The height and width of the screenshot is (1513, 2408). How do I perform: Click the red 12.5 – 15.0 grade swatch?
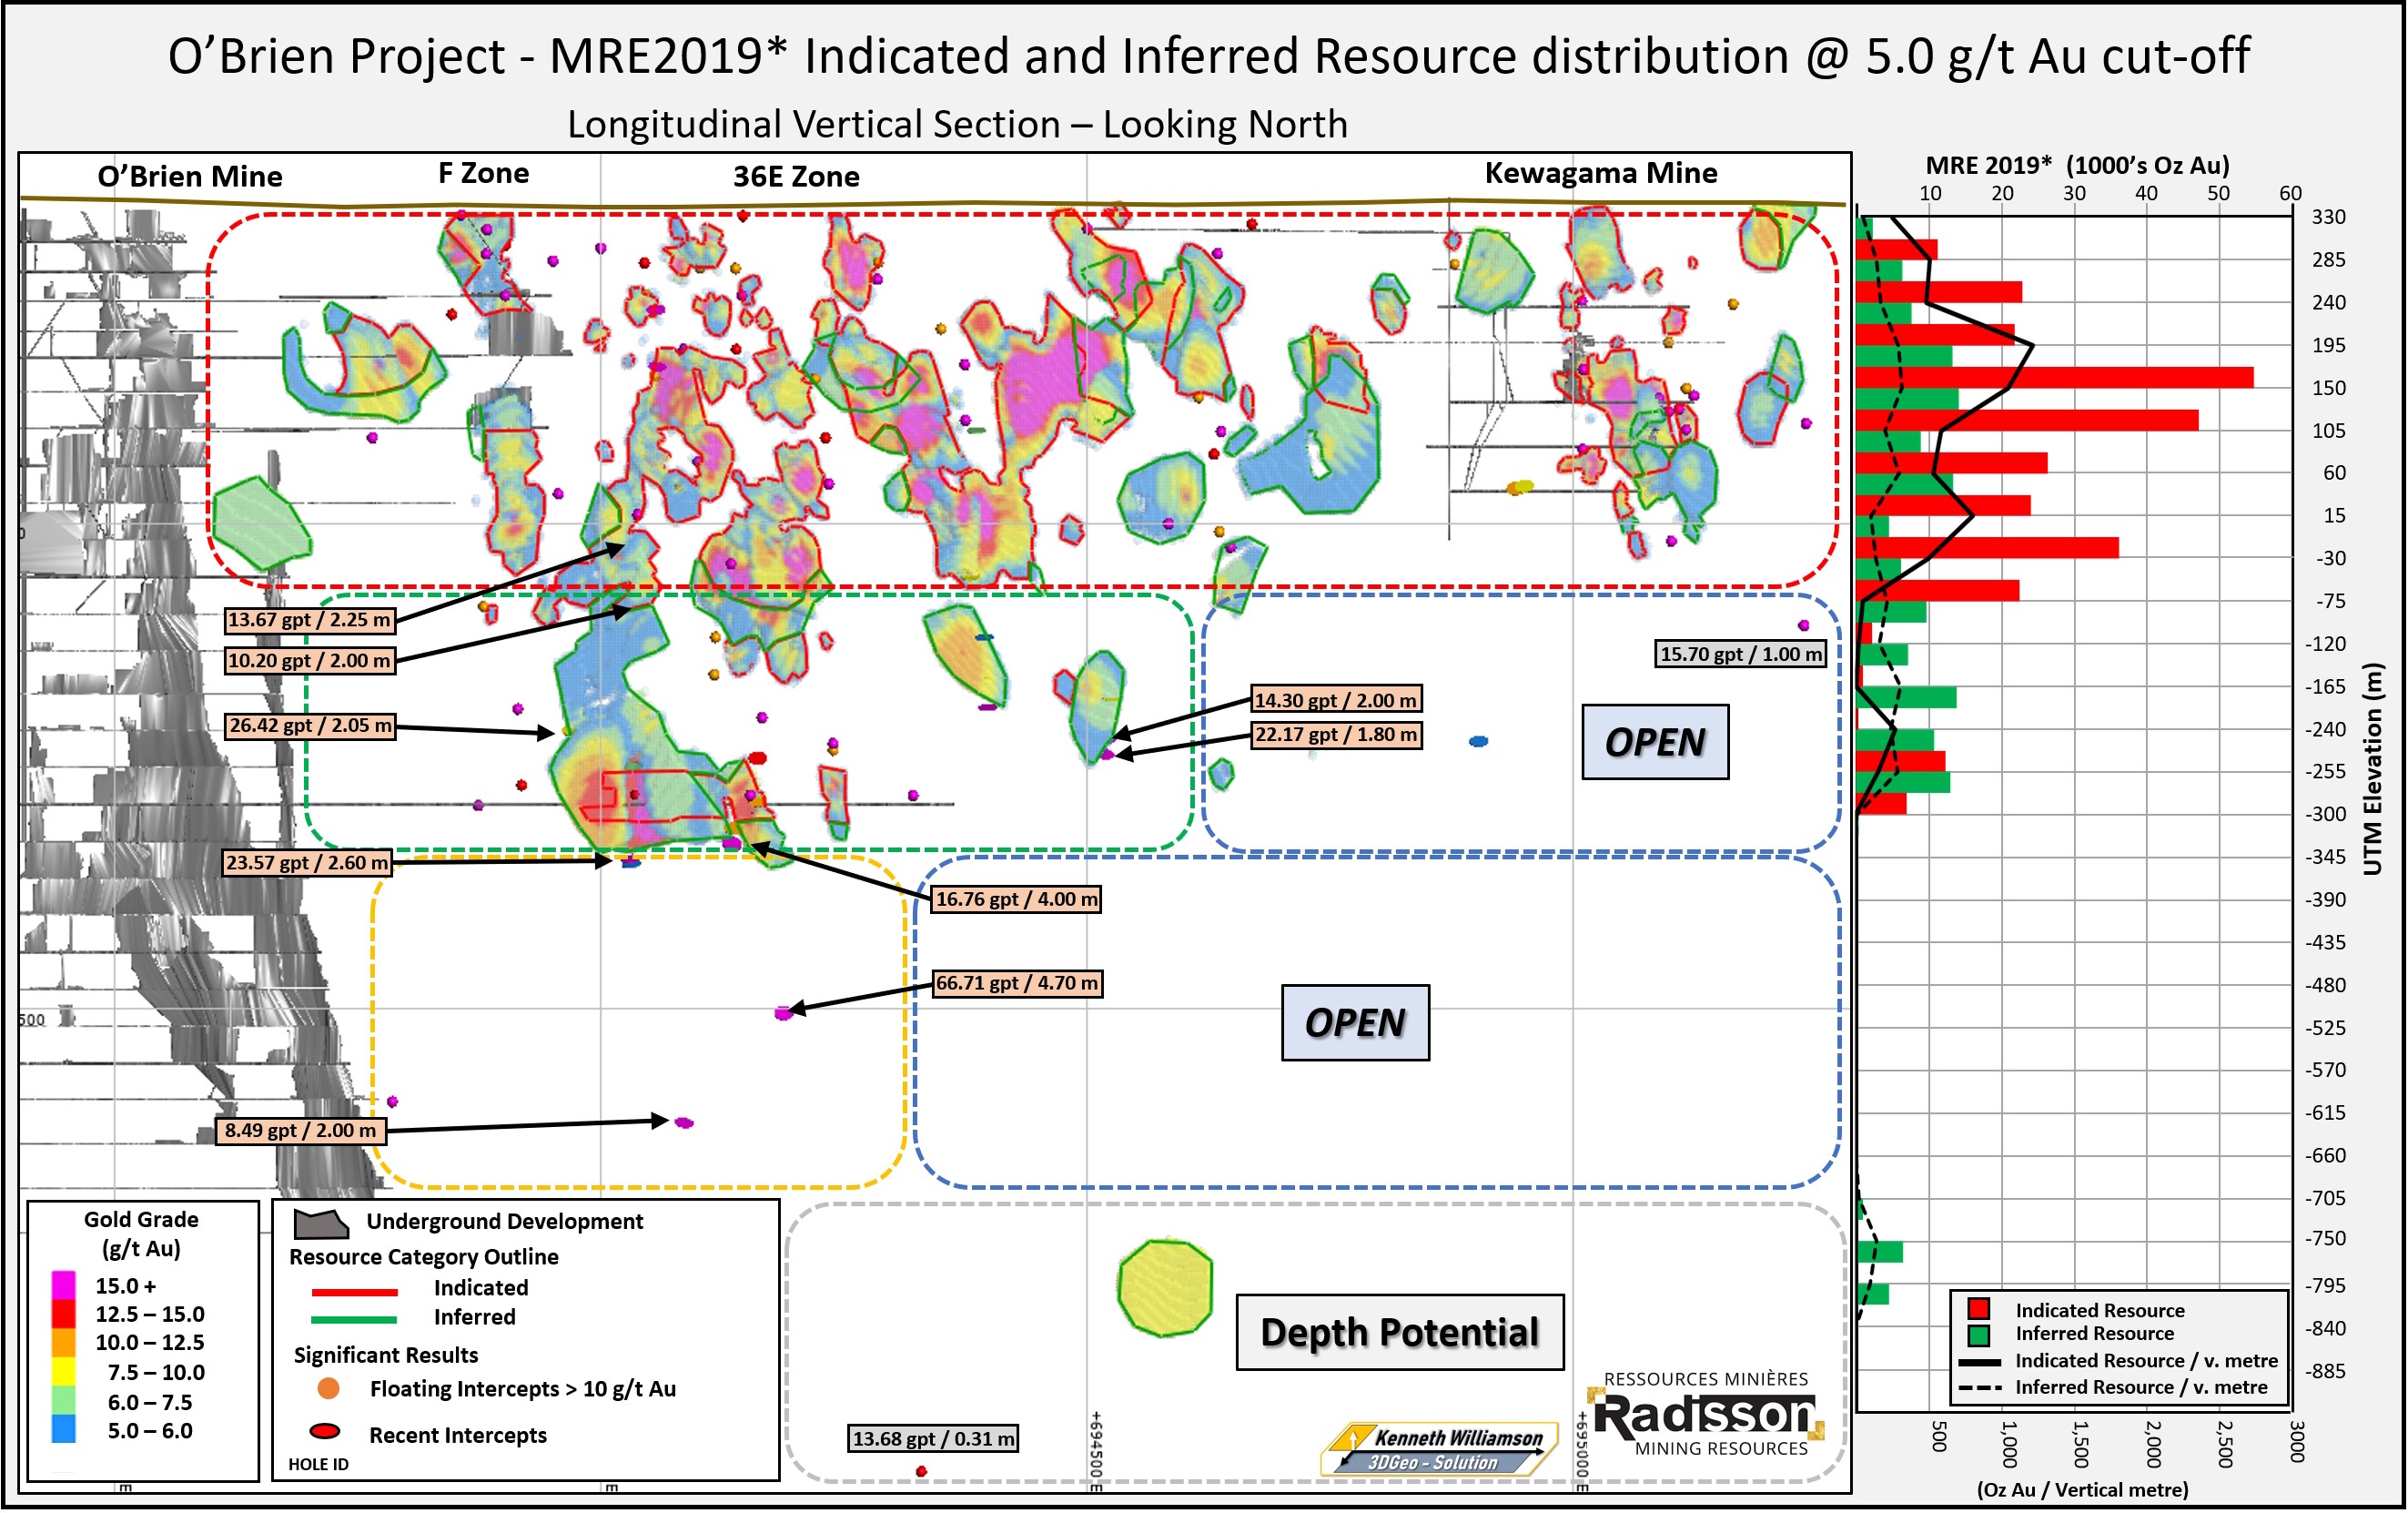[x=63, y=1313]
